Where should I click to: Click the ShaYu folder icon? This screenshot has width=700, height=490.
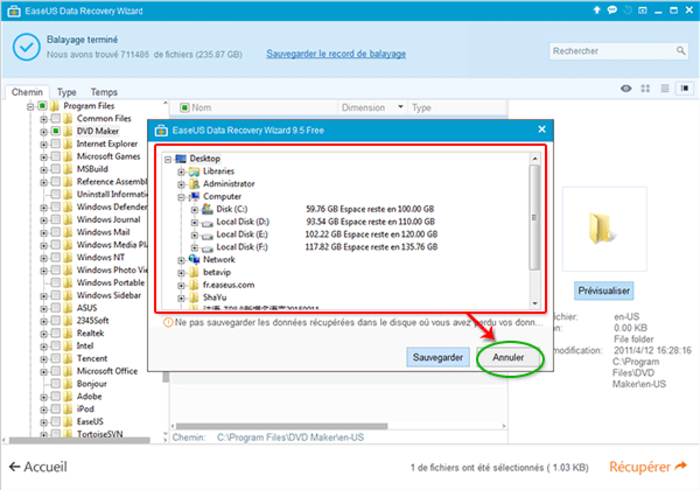point(194,297)
